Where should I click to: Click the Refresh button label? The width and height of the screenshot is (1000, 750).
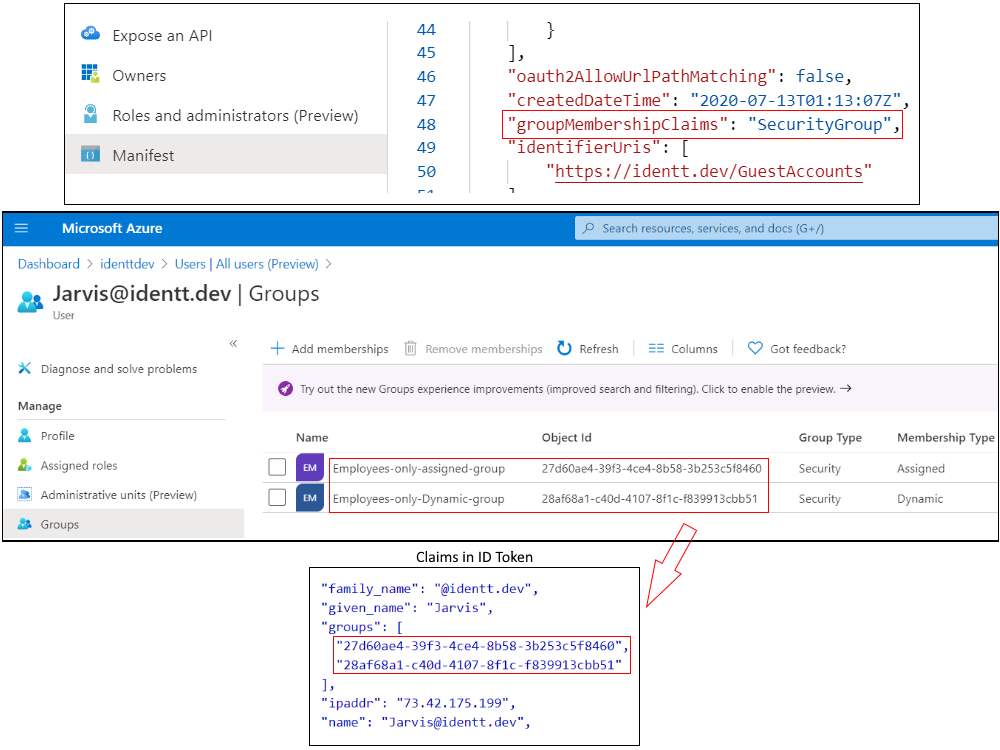pos(599,349)
